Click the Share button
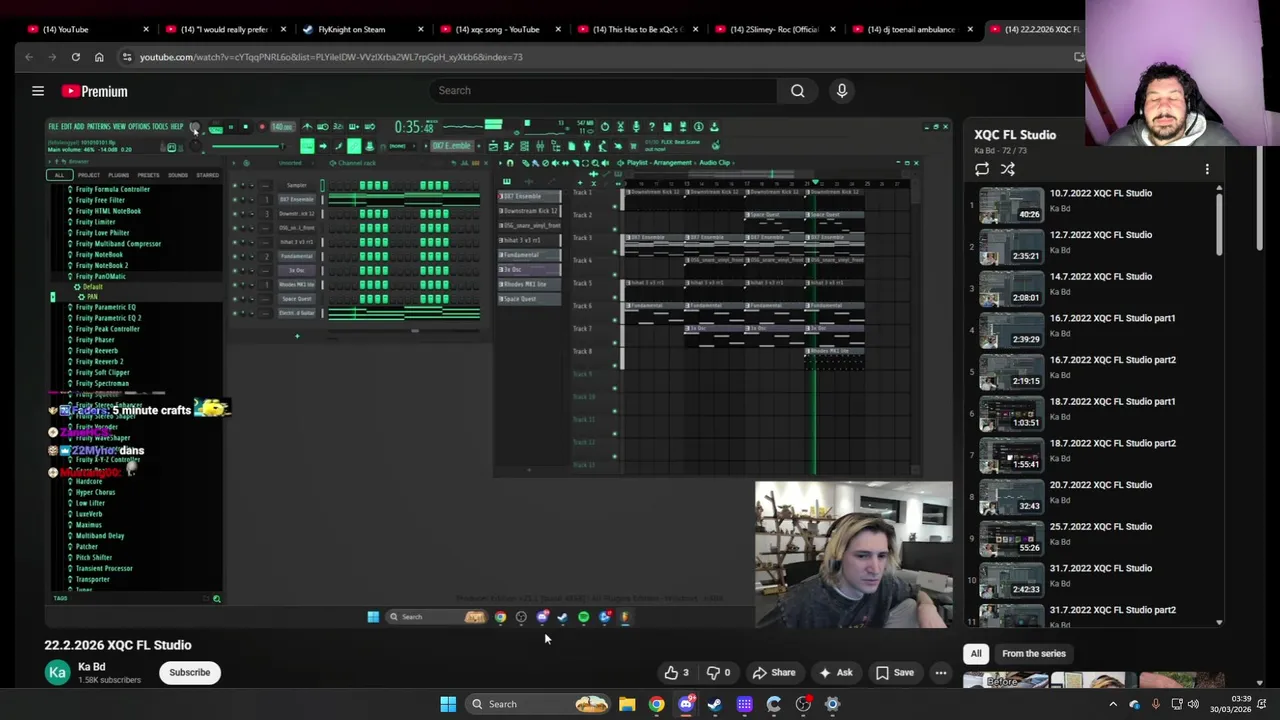This screenshot has width=1280, height=720. [774, 673]
